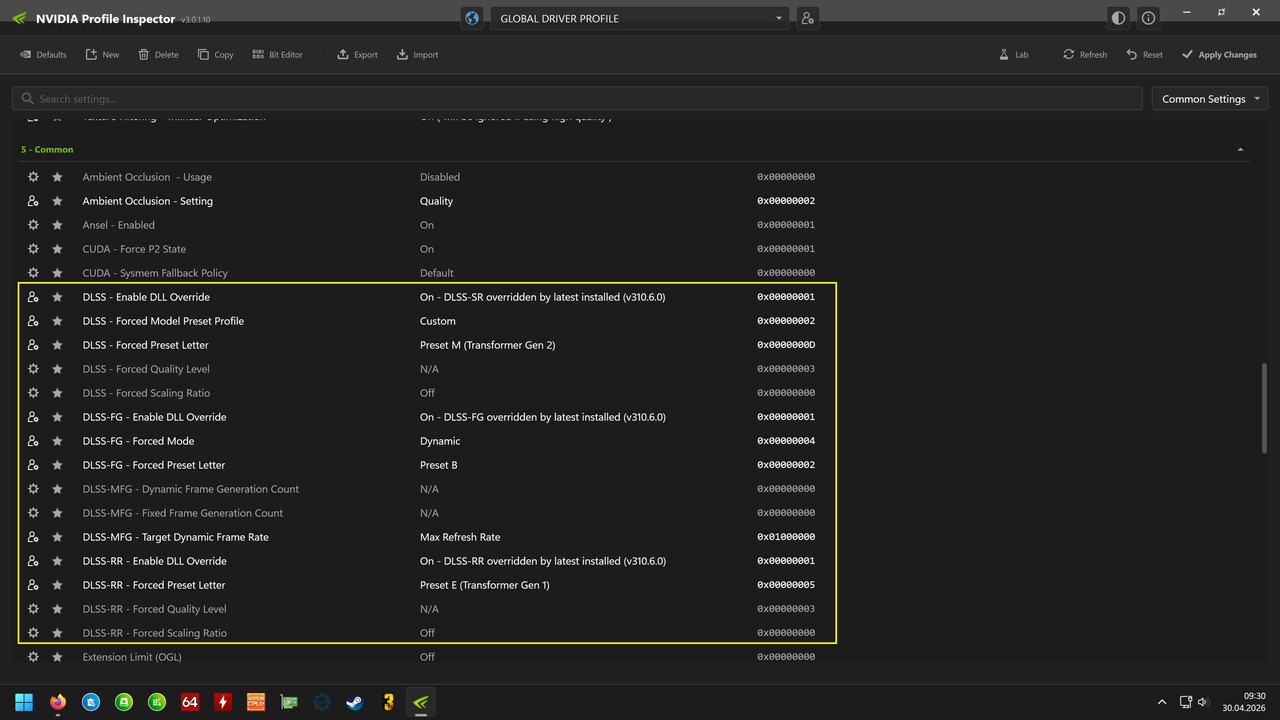Click the Bit Editor toolbar button
1280x720 pixels.
(x=277, y=55)
